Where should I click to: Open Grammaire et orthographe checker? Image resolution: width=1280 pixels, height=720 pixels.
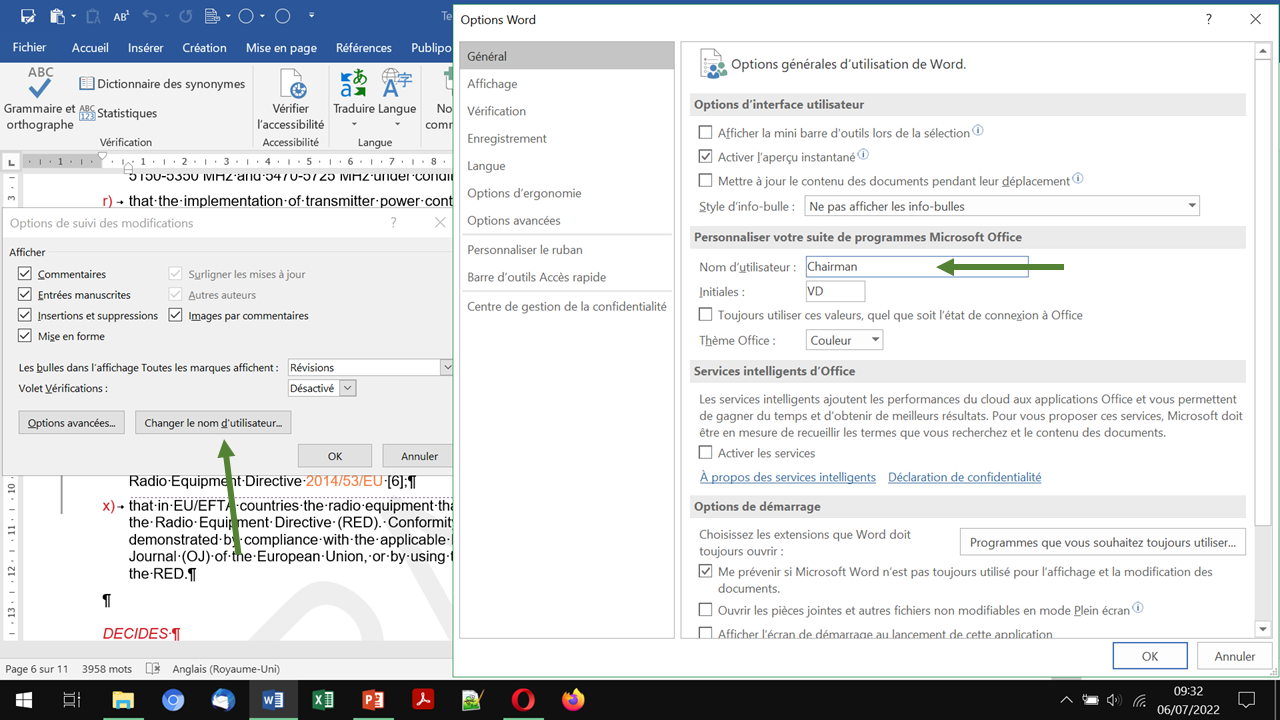[x=40, y=99]
